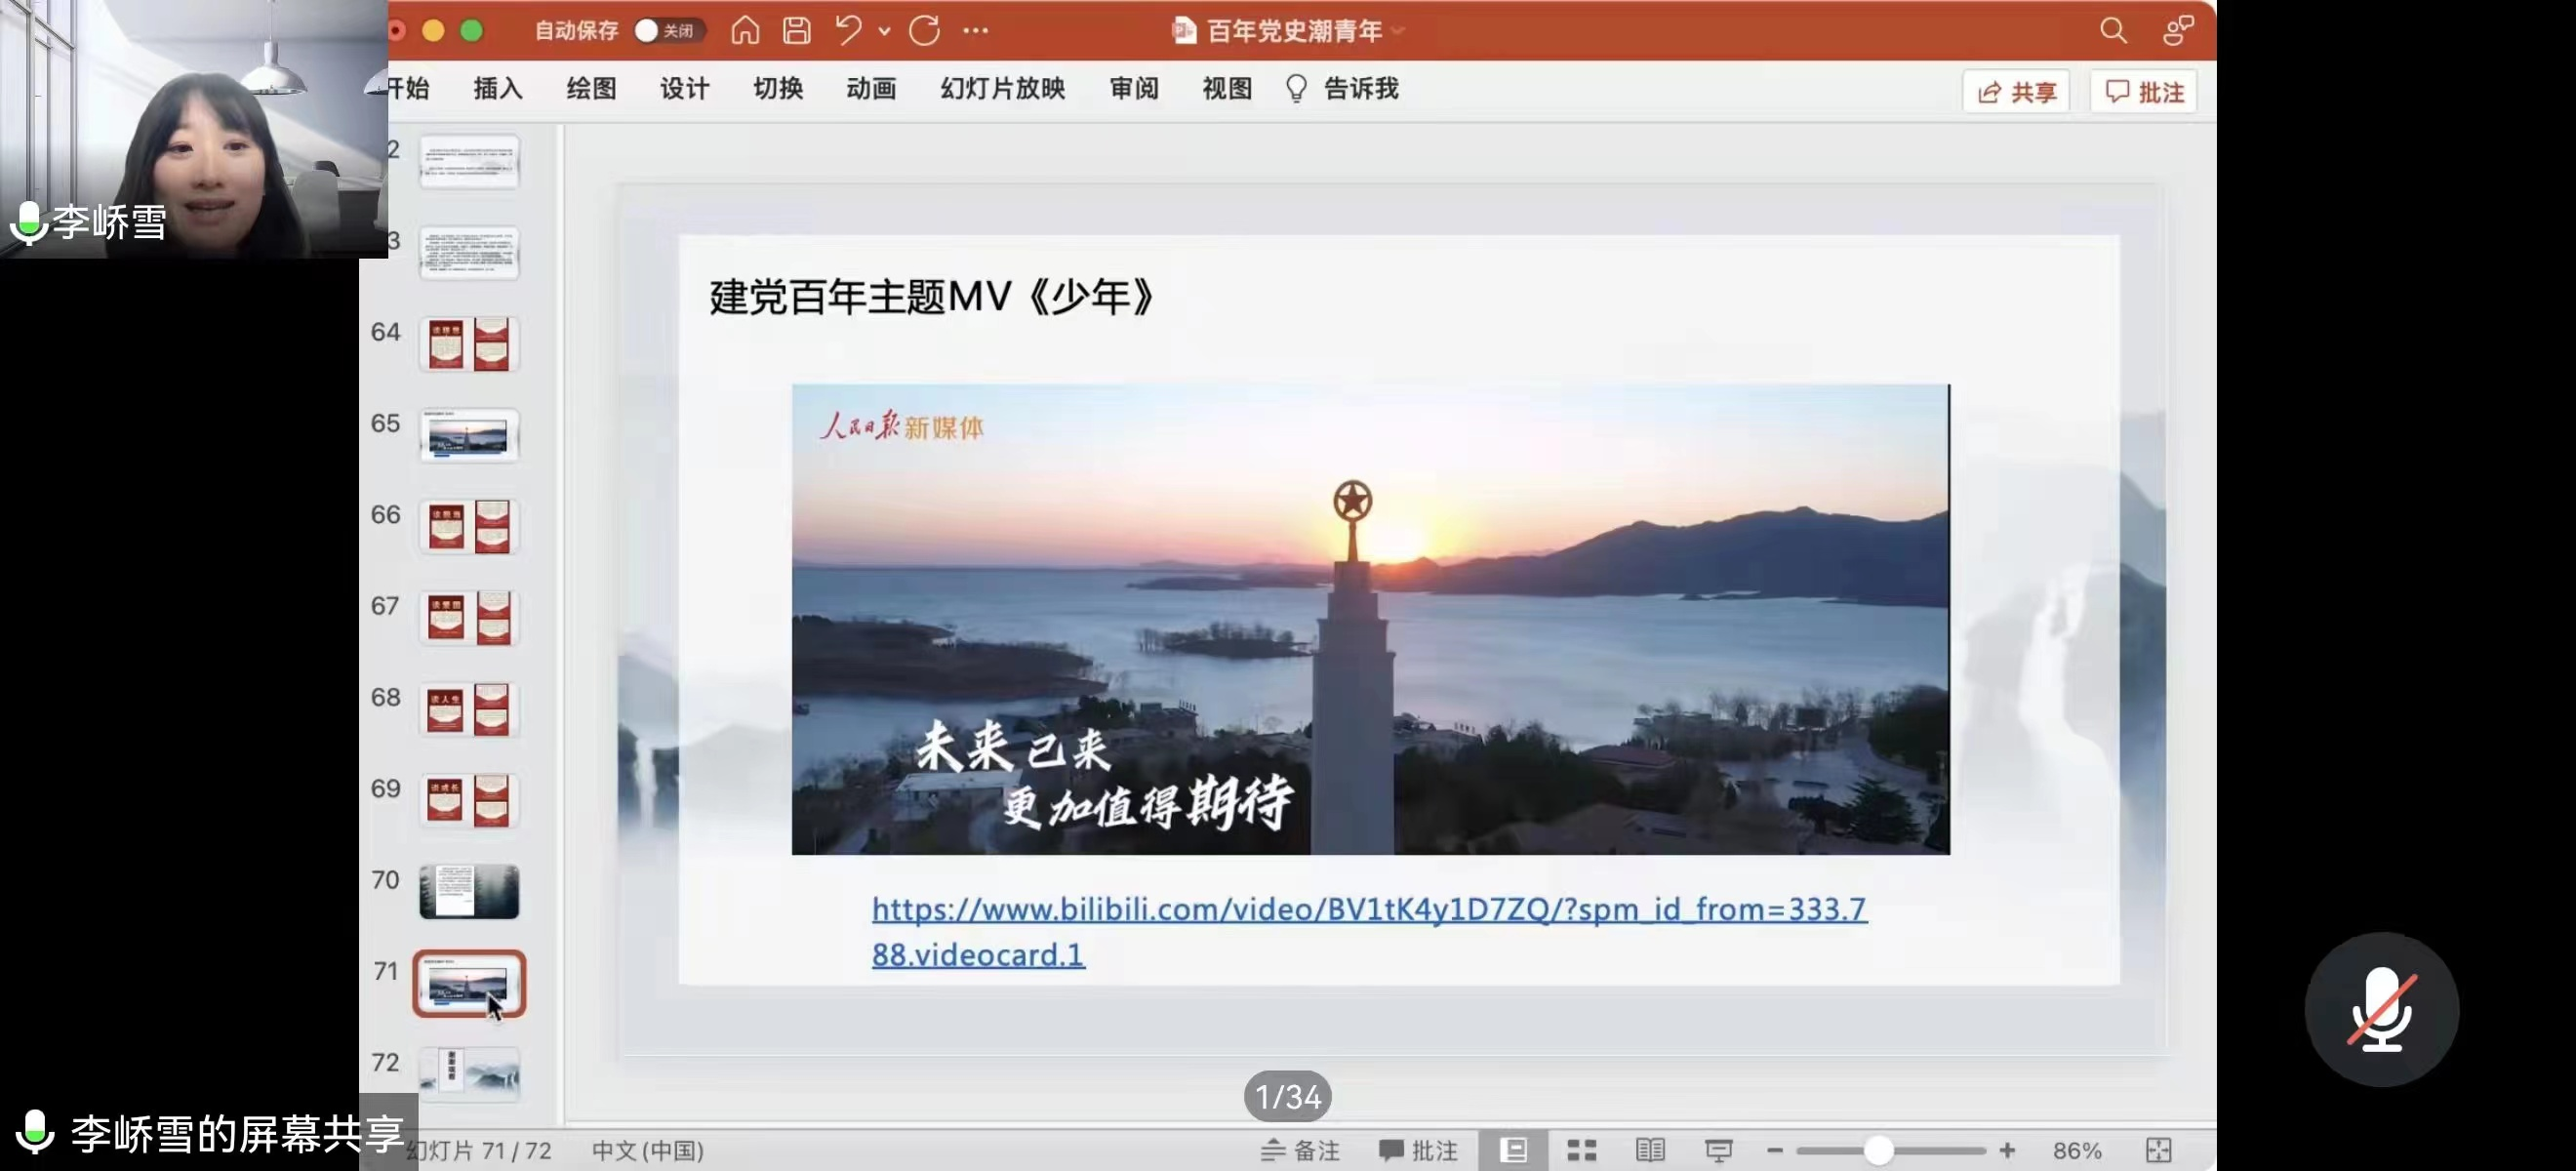Screen dimensions: 2576x1171
Task: Open the 幻灯片放映 ribbon tab
Action: (1001, 88)
